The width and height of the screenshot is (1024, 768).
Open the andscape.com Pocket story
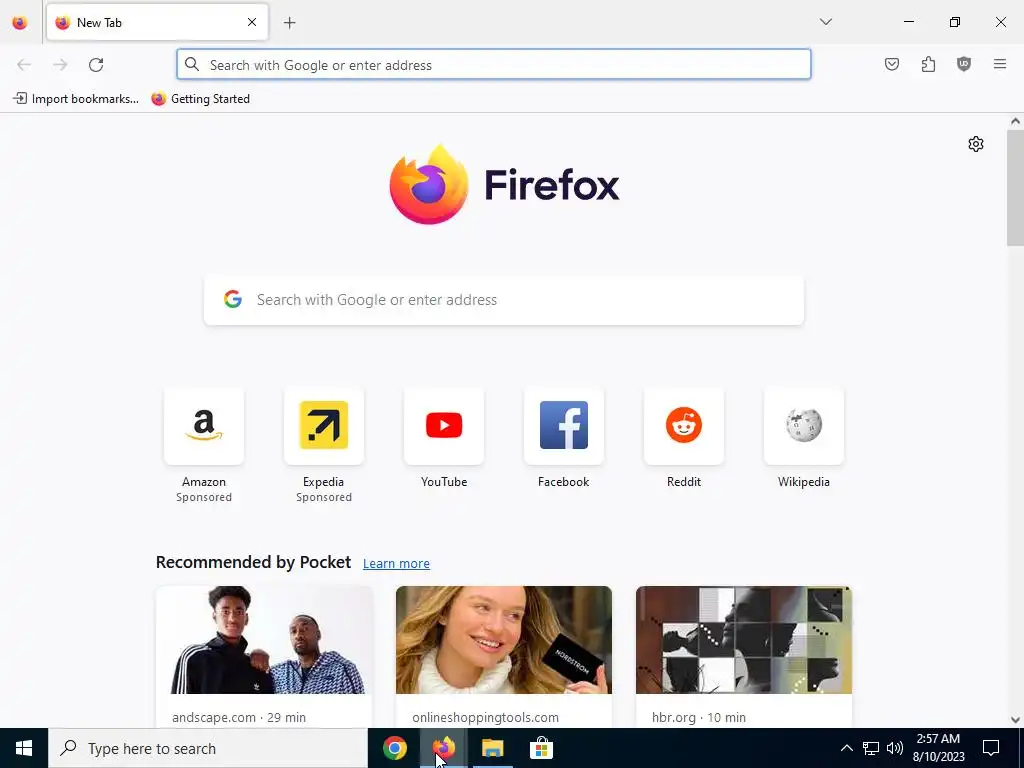click(x=264, y=656)
